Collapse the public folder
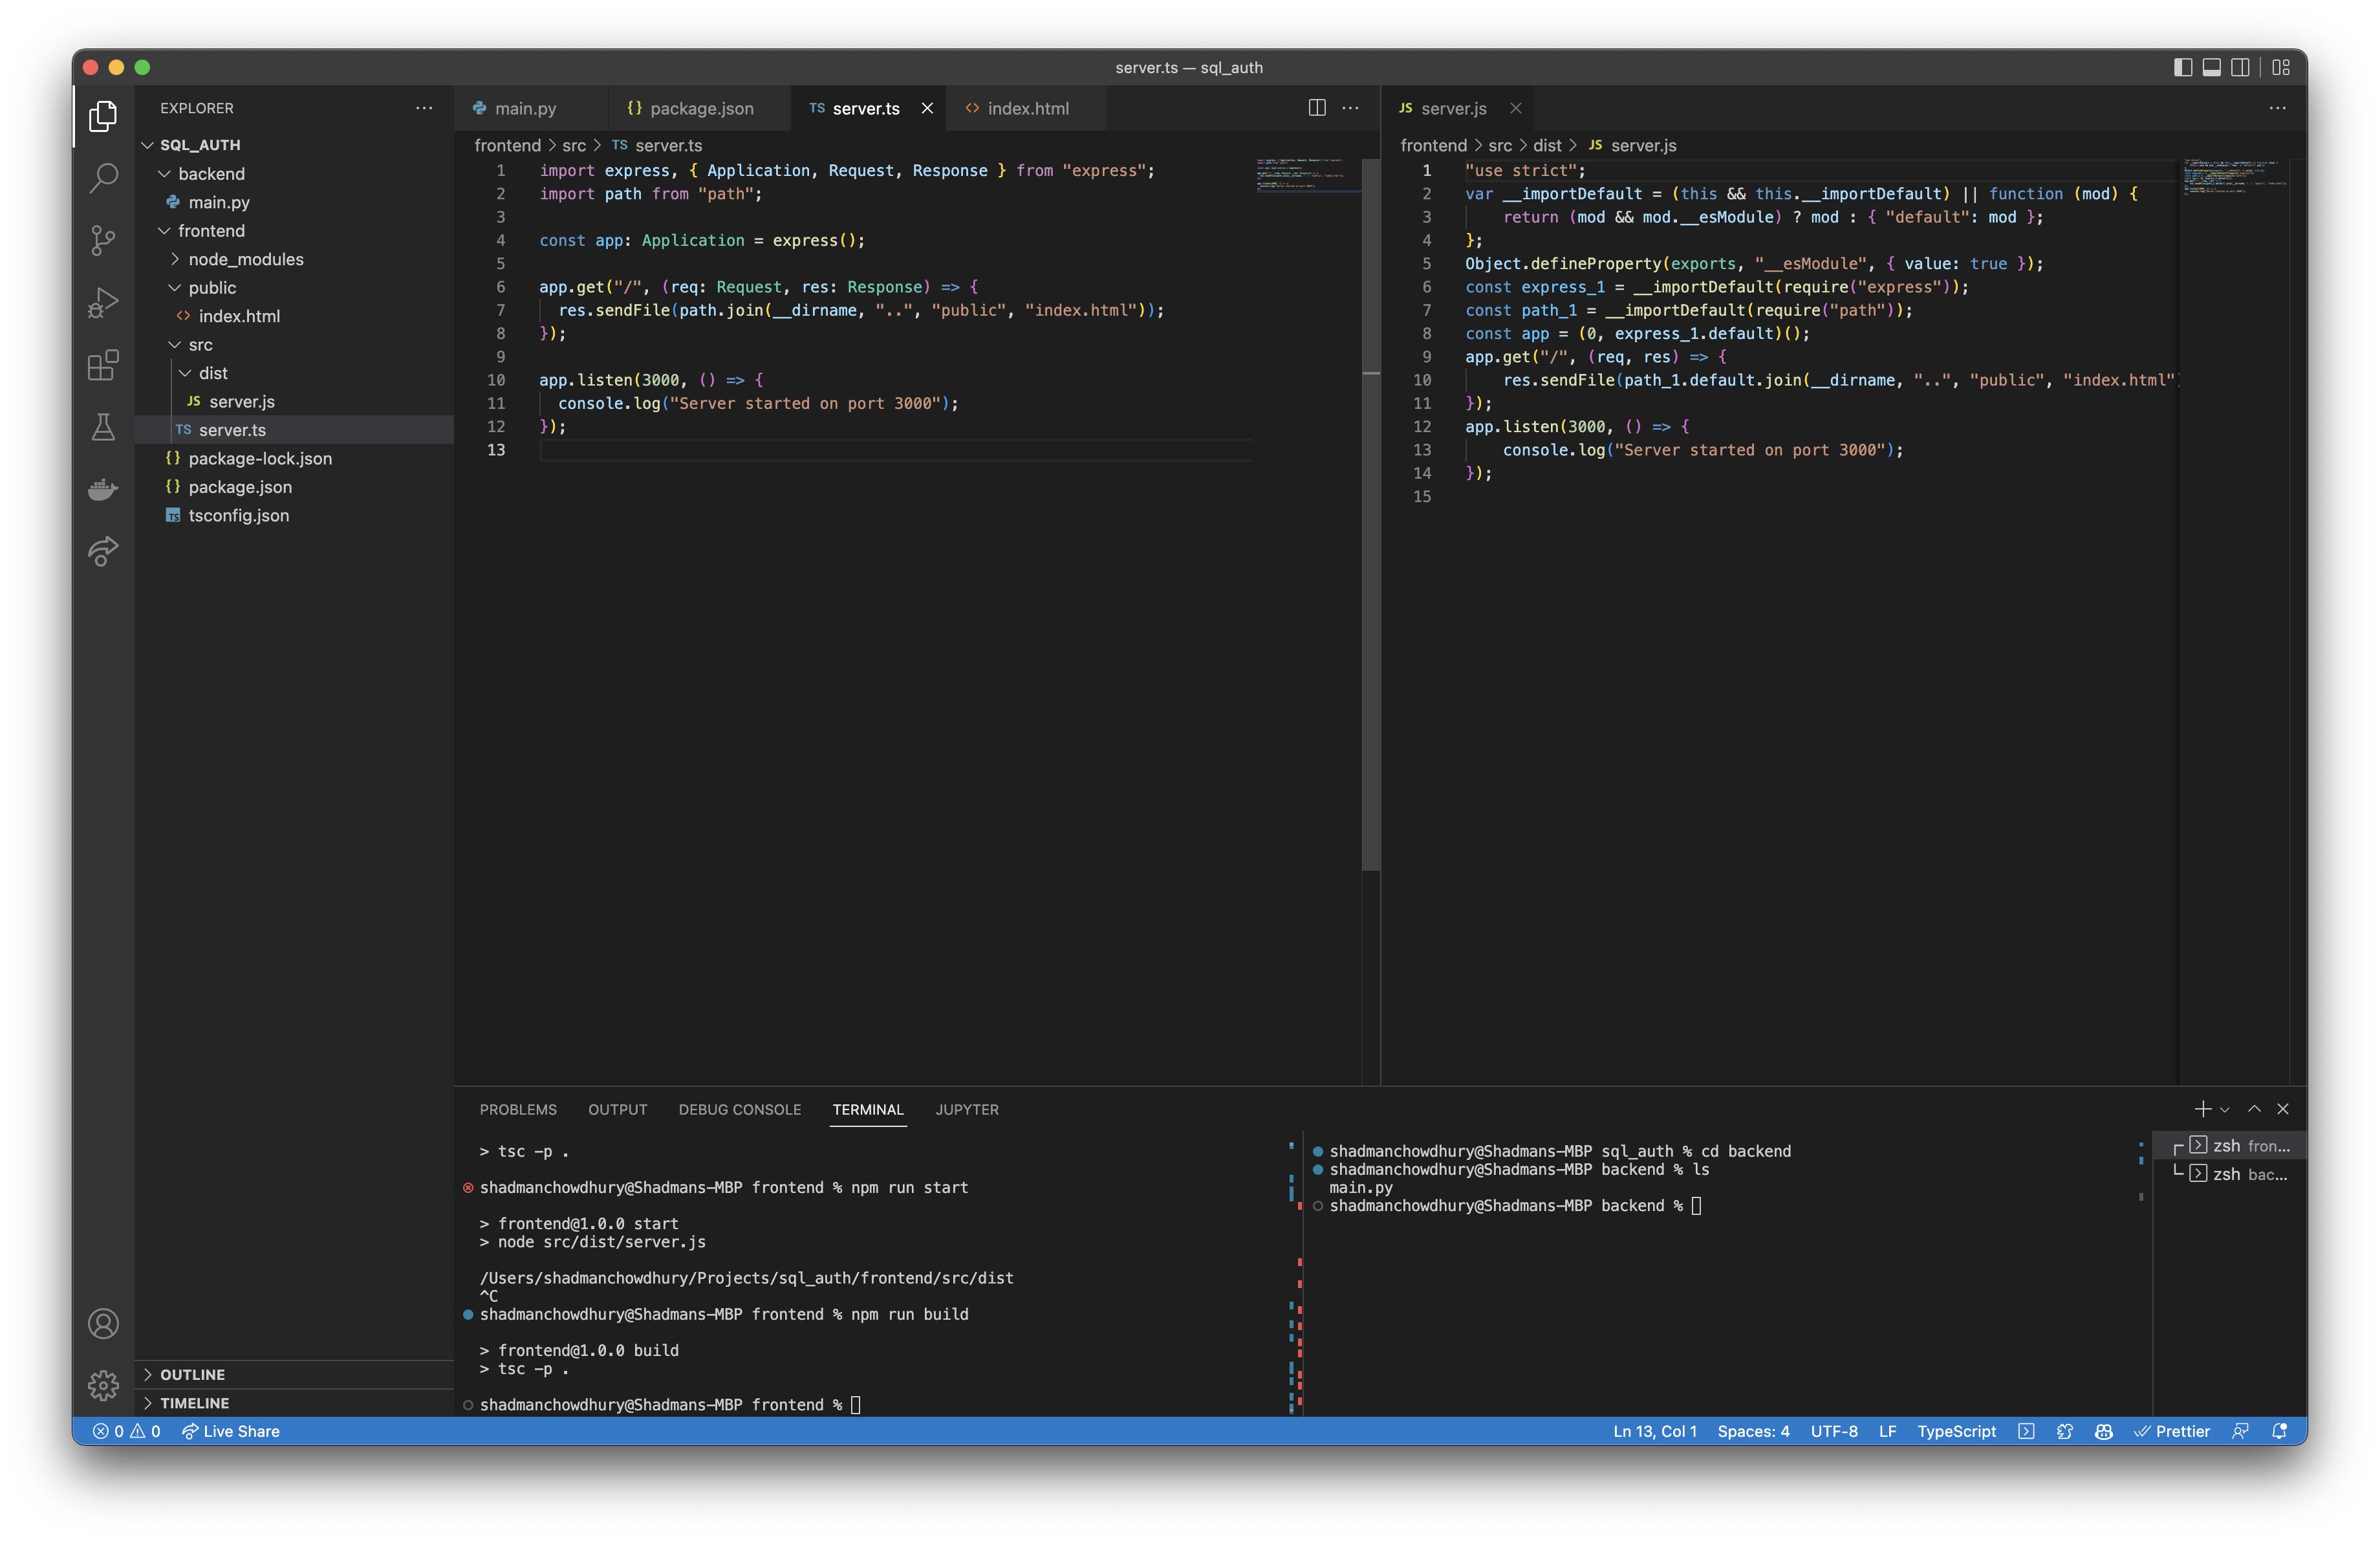Viewport: 2380px width, 1541px height. click(294, 287)
